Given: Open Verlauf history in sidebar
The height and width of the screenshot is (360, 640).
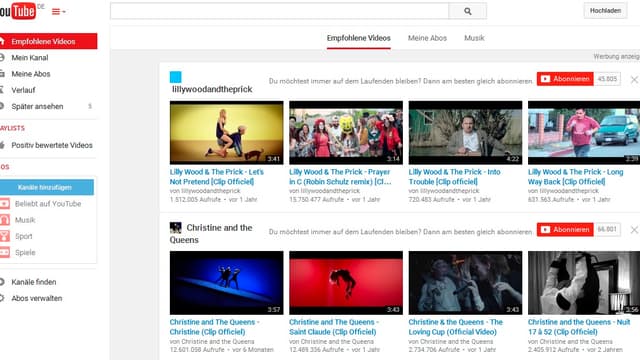Looking at the screenshot, I should [23, 90].
